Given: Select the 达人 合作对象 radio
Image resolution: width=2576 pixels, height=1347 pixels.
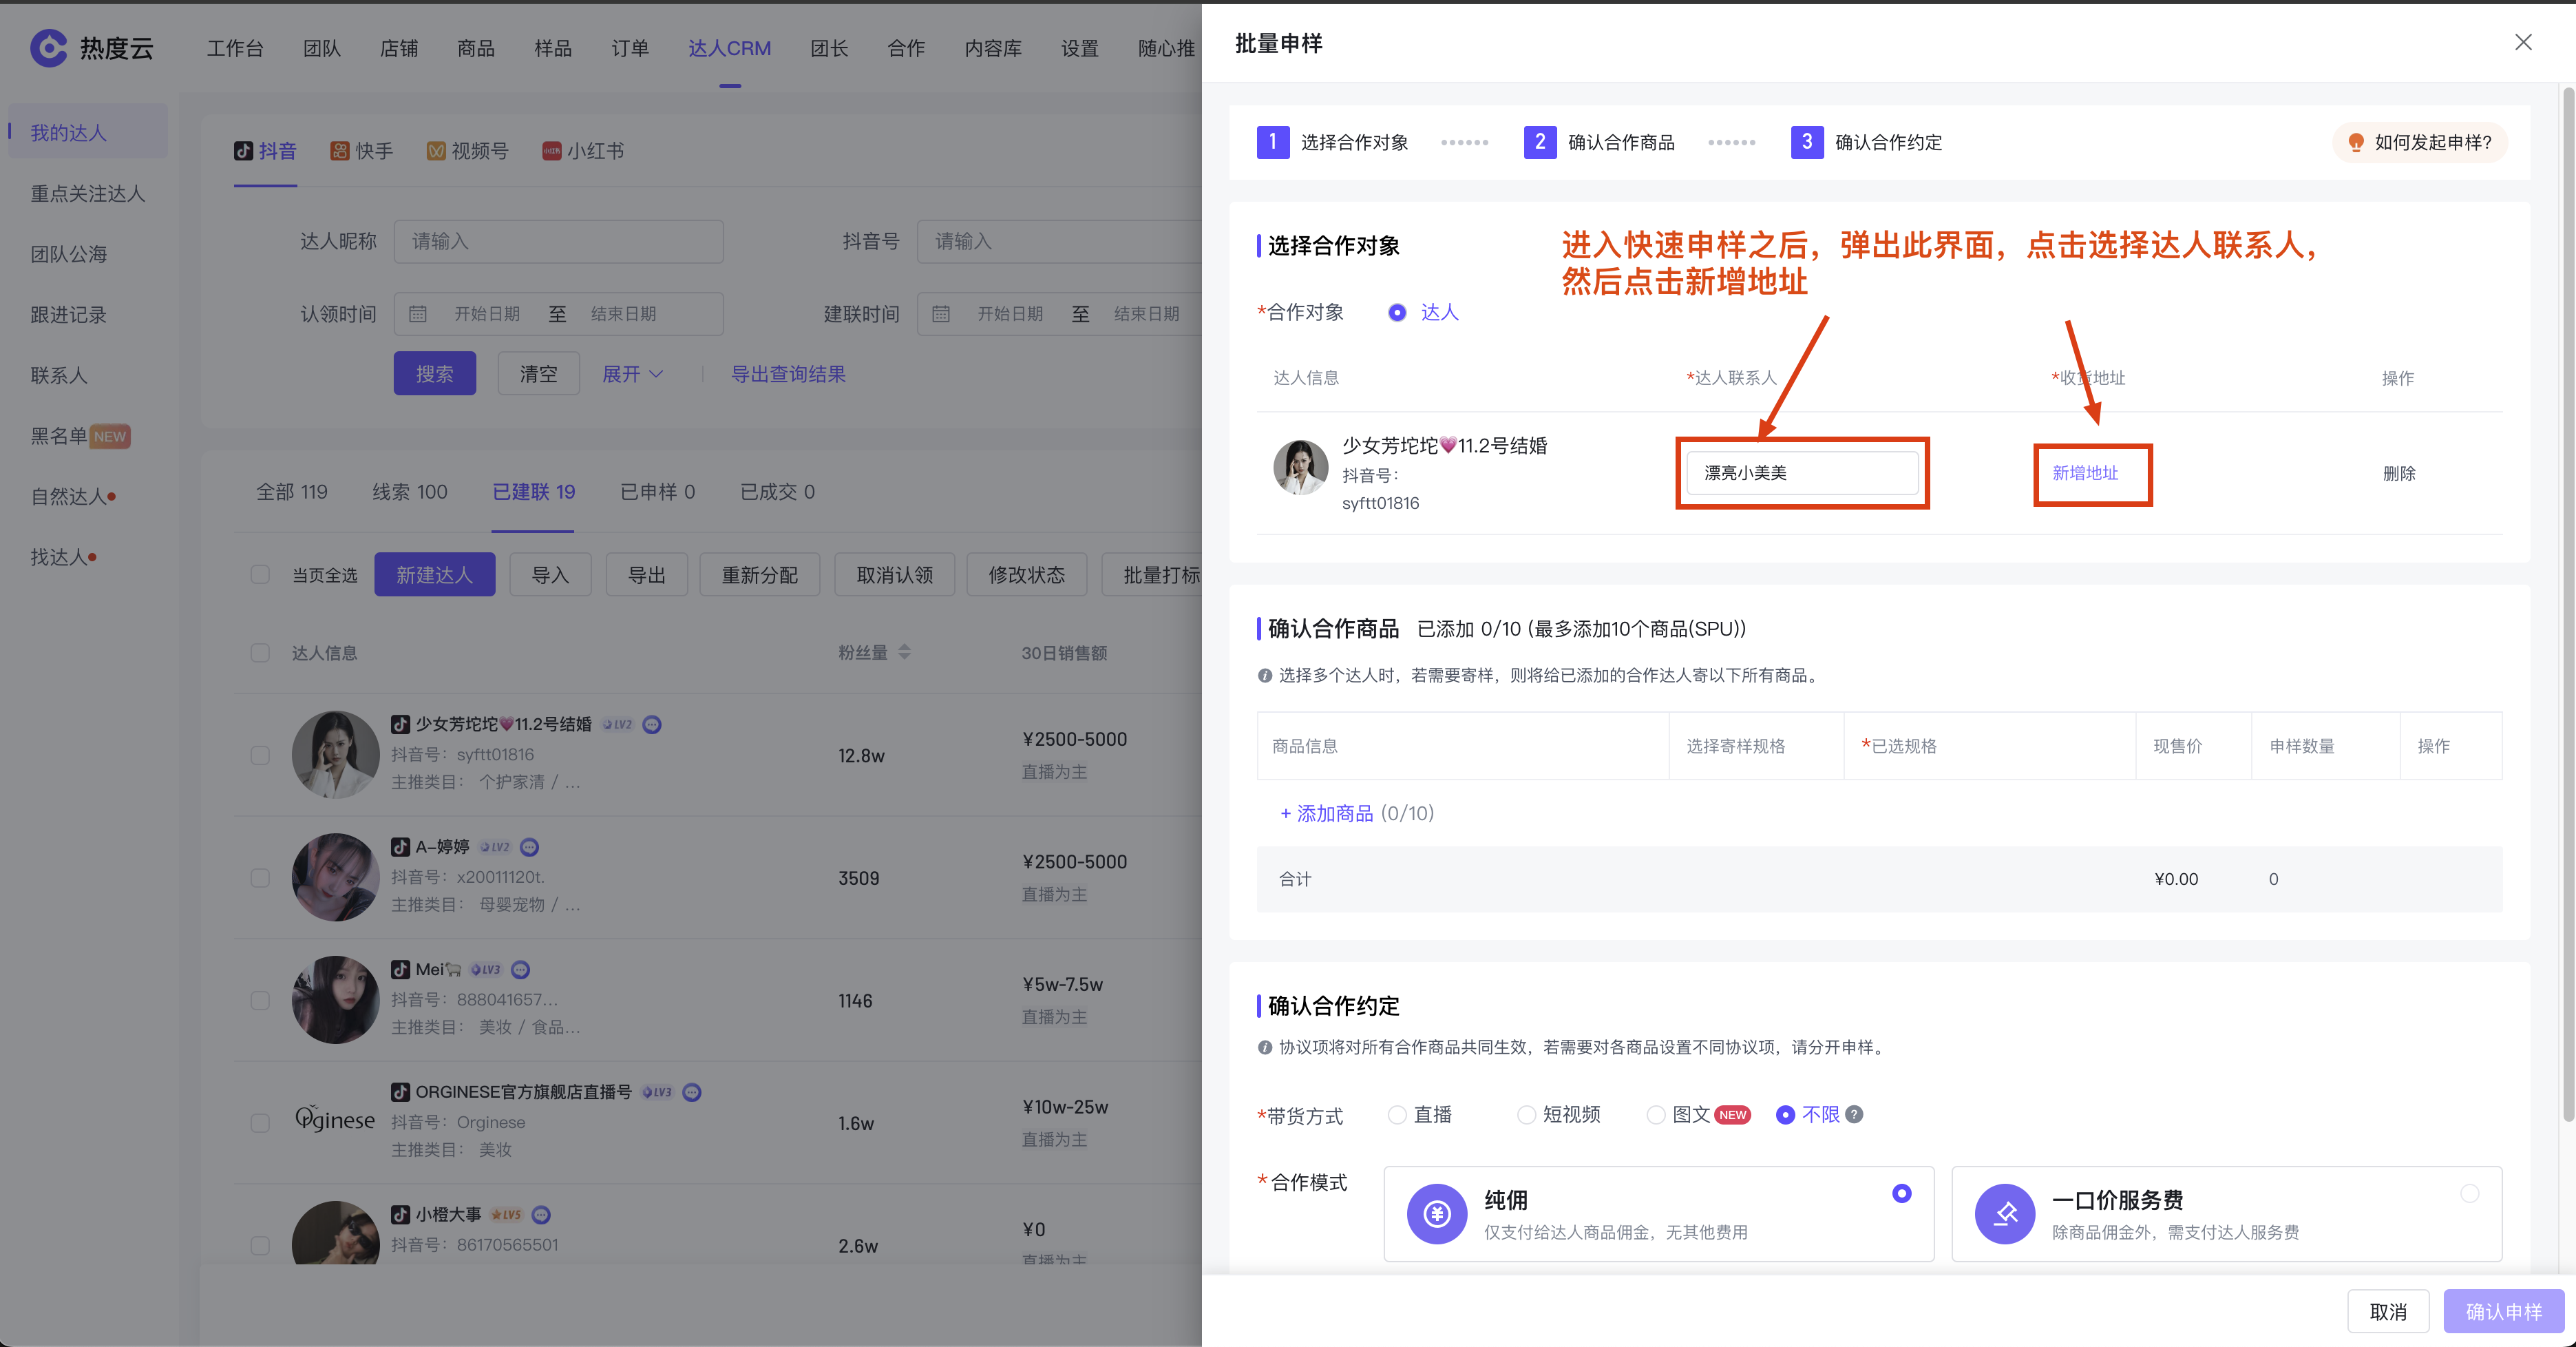Looking at the screenshot, I should tap(1397, 313).
